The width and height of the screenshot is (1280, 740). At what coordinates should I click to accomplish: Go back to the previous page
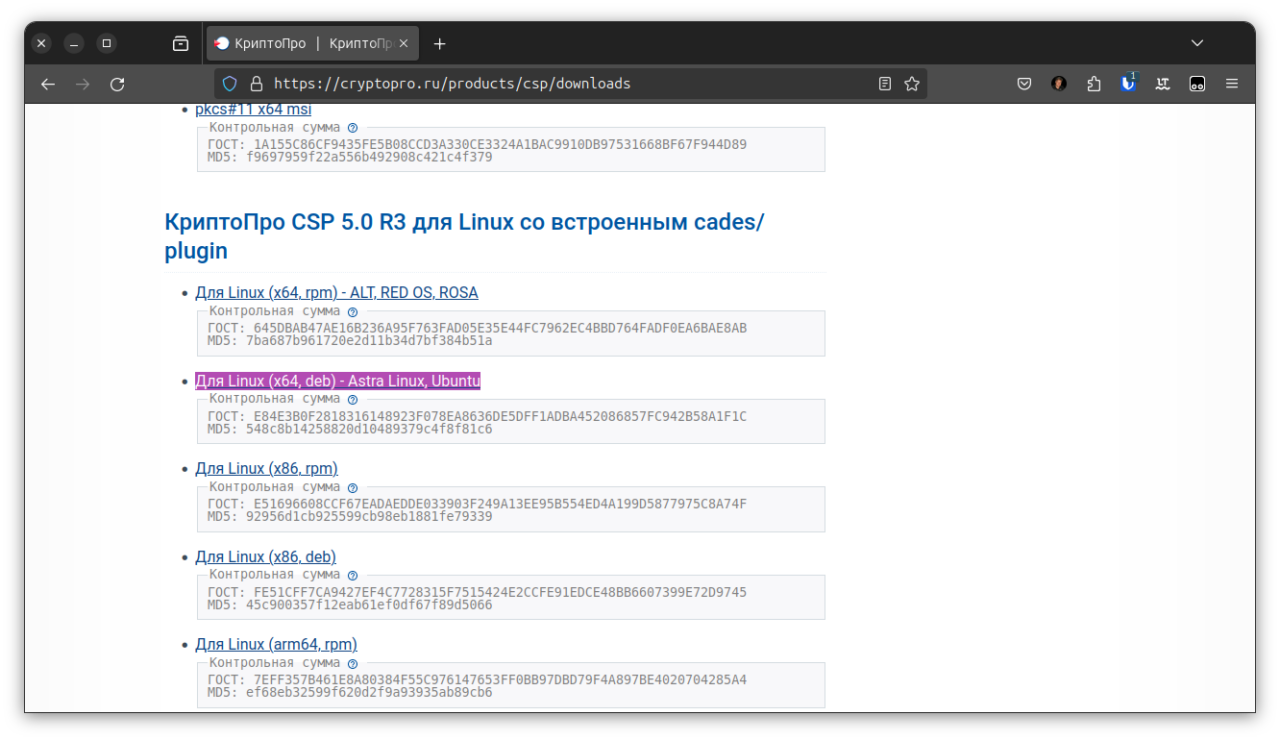(47, 84)
